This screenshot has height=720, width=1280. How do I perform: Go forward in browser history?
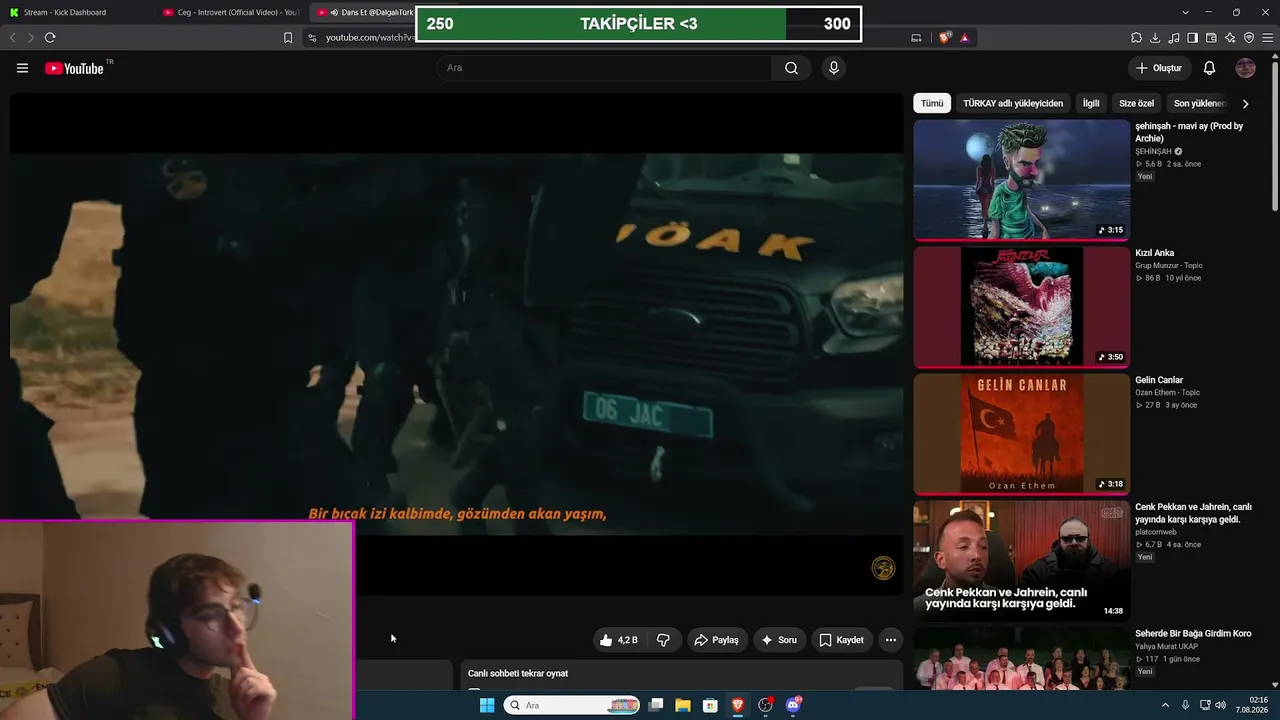point(31,38)
